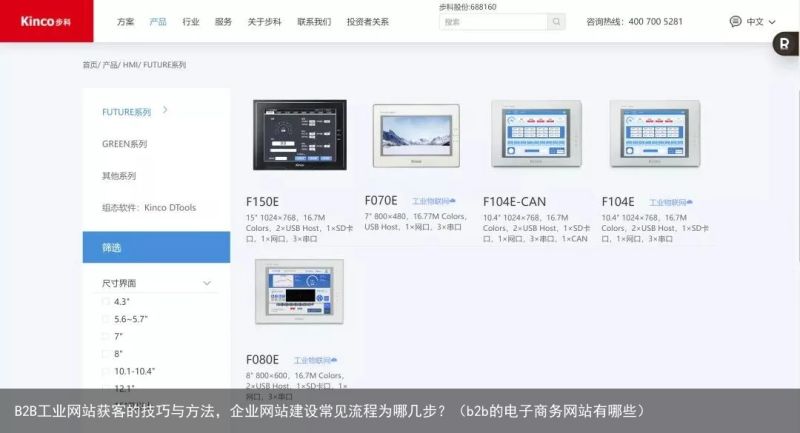Open the F150E product image
Image resolution: width=800 pixels, height=433 pixels.
point(300,135)
